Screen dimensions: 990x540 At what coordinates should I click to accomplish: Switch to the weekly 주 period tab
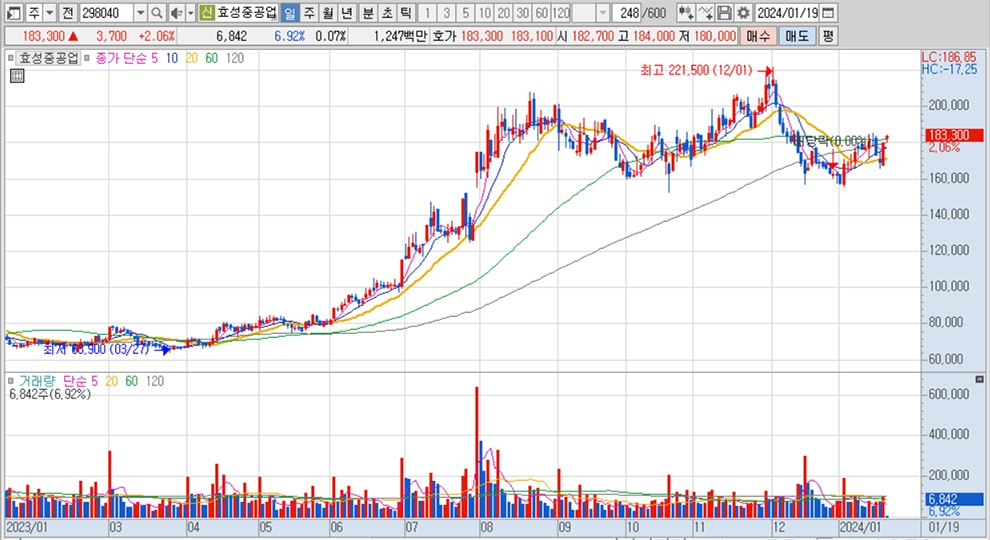309,13
